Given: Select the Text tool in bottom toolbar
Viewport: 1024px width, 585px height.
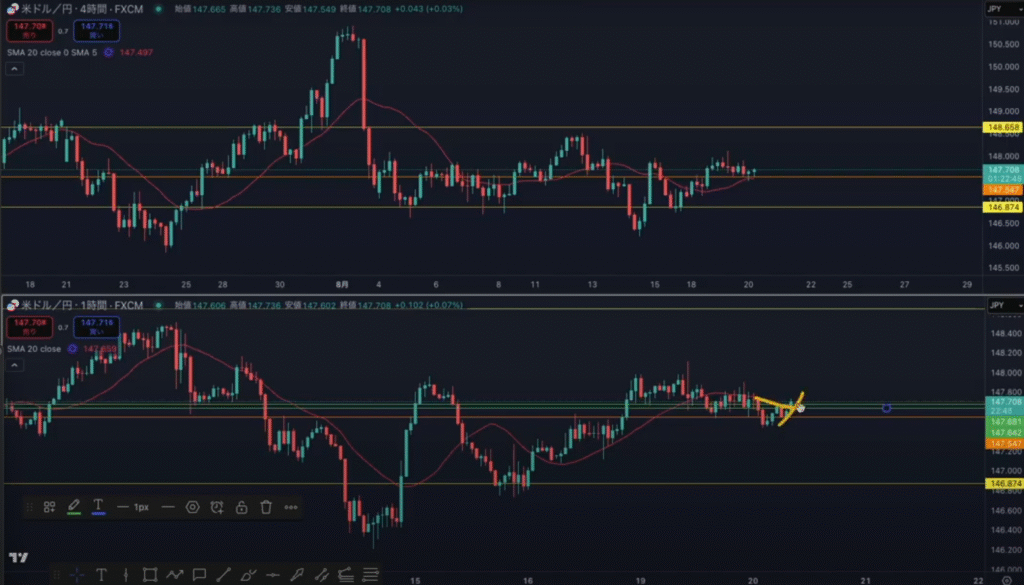Looking at the screenshot, I should 101,575.
